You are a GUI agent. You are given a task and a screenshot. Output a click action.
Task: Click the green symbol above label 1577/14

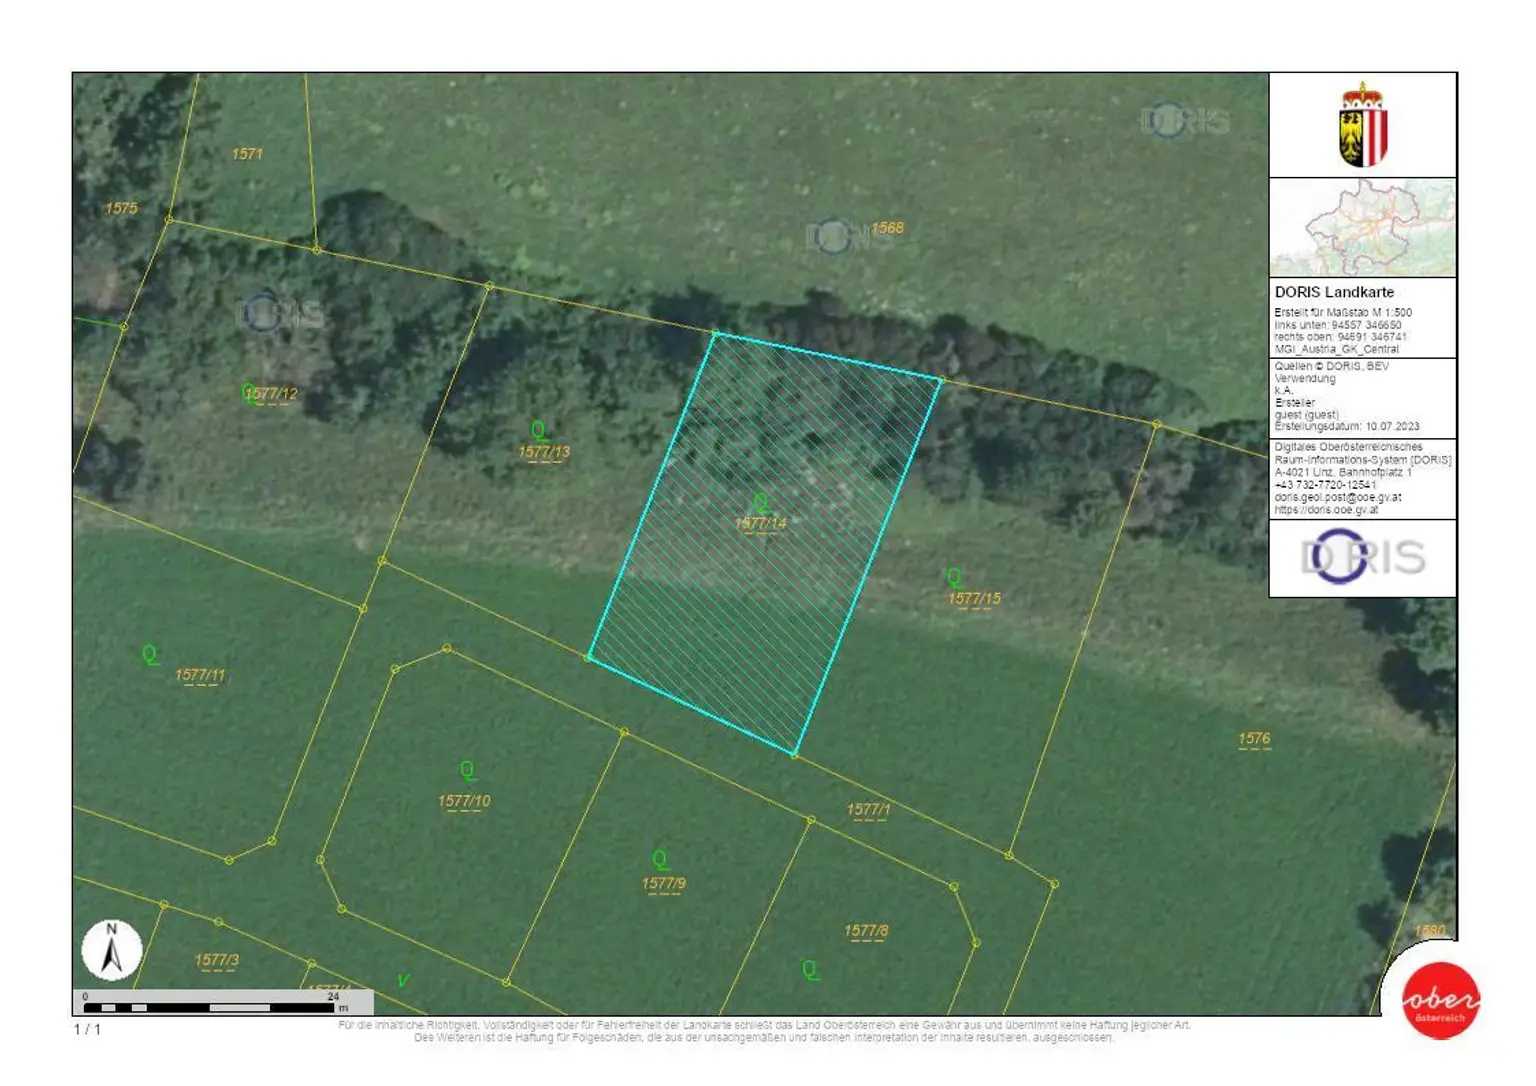[760, 502]
